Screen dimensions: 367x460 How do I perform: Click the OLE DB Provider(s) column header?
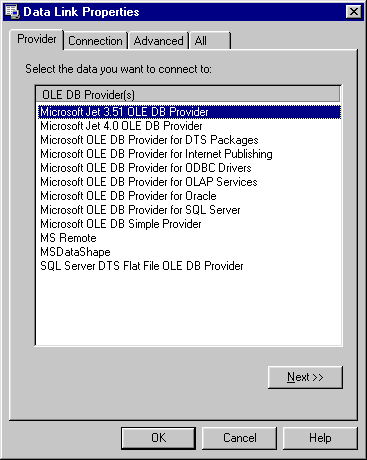188,95
